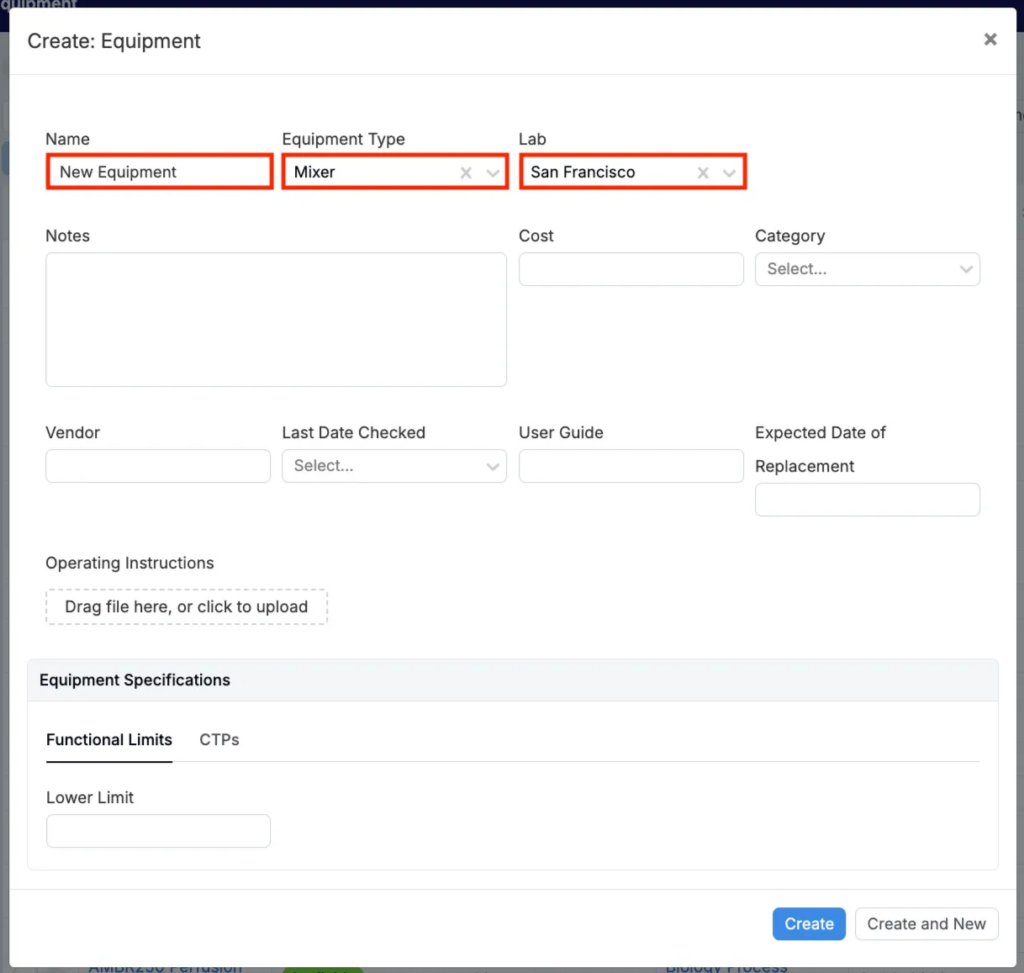Click the Equipment Specifications section header
The image size is (1024, 973).
(x=135, y=680)
